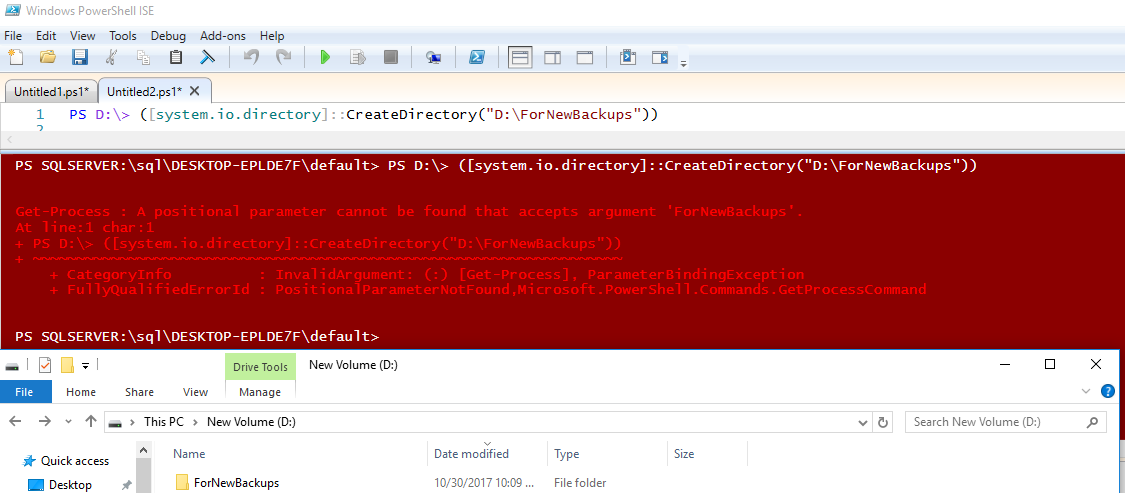
Task: Go up one folder level in Explorer
Action: [x=90, y=422]
